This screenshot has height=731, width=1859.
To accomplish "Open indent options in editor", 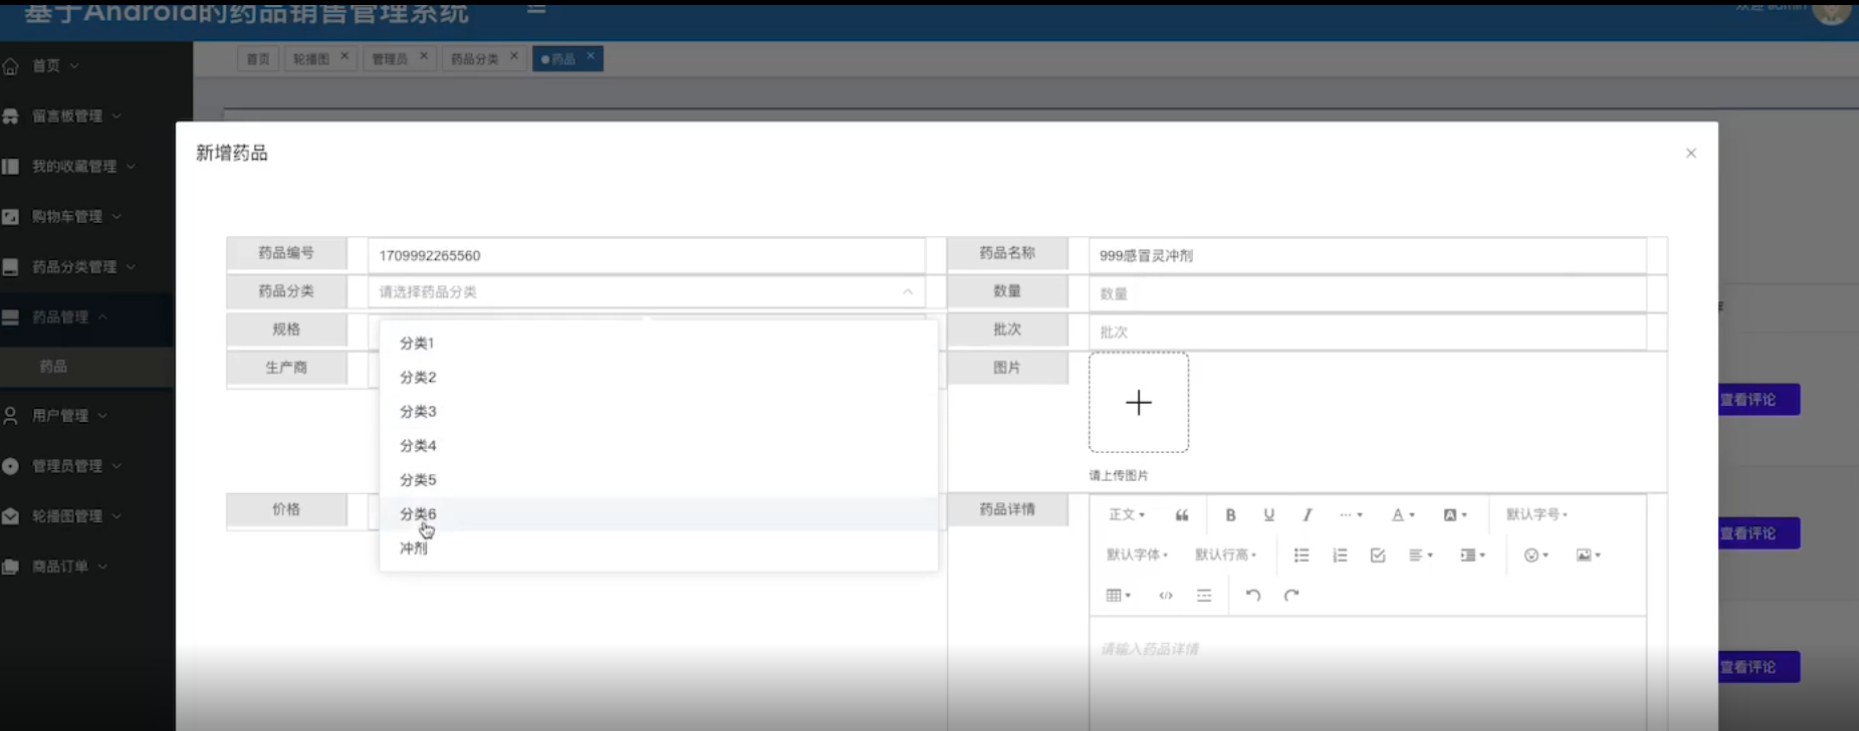I will coord(1473,555).
